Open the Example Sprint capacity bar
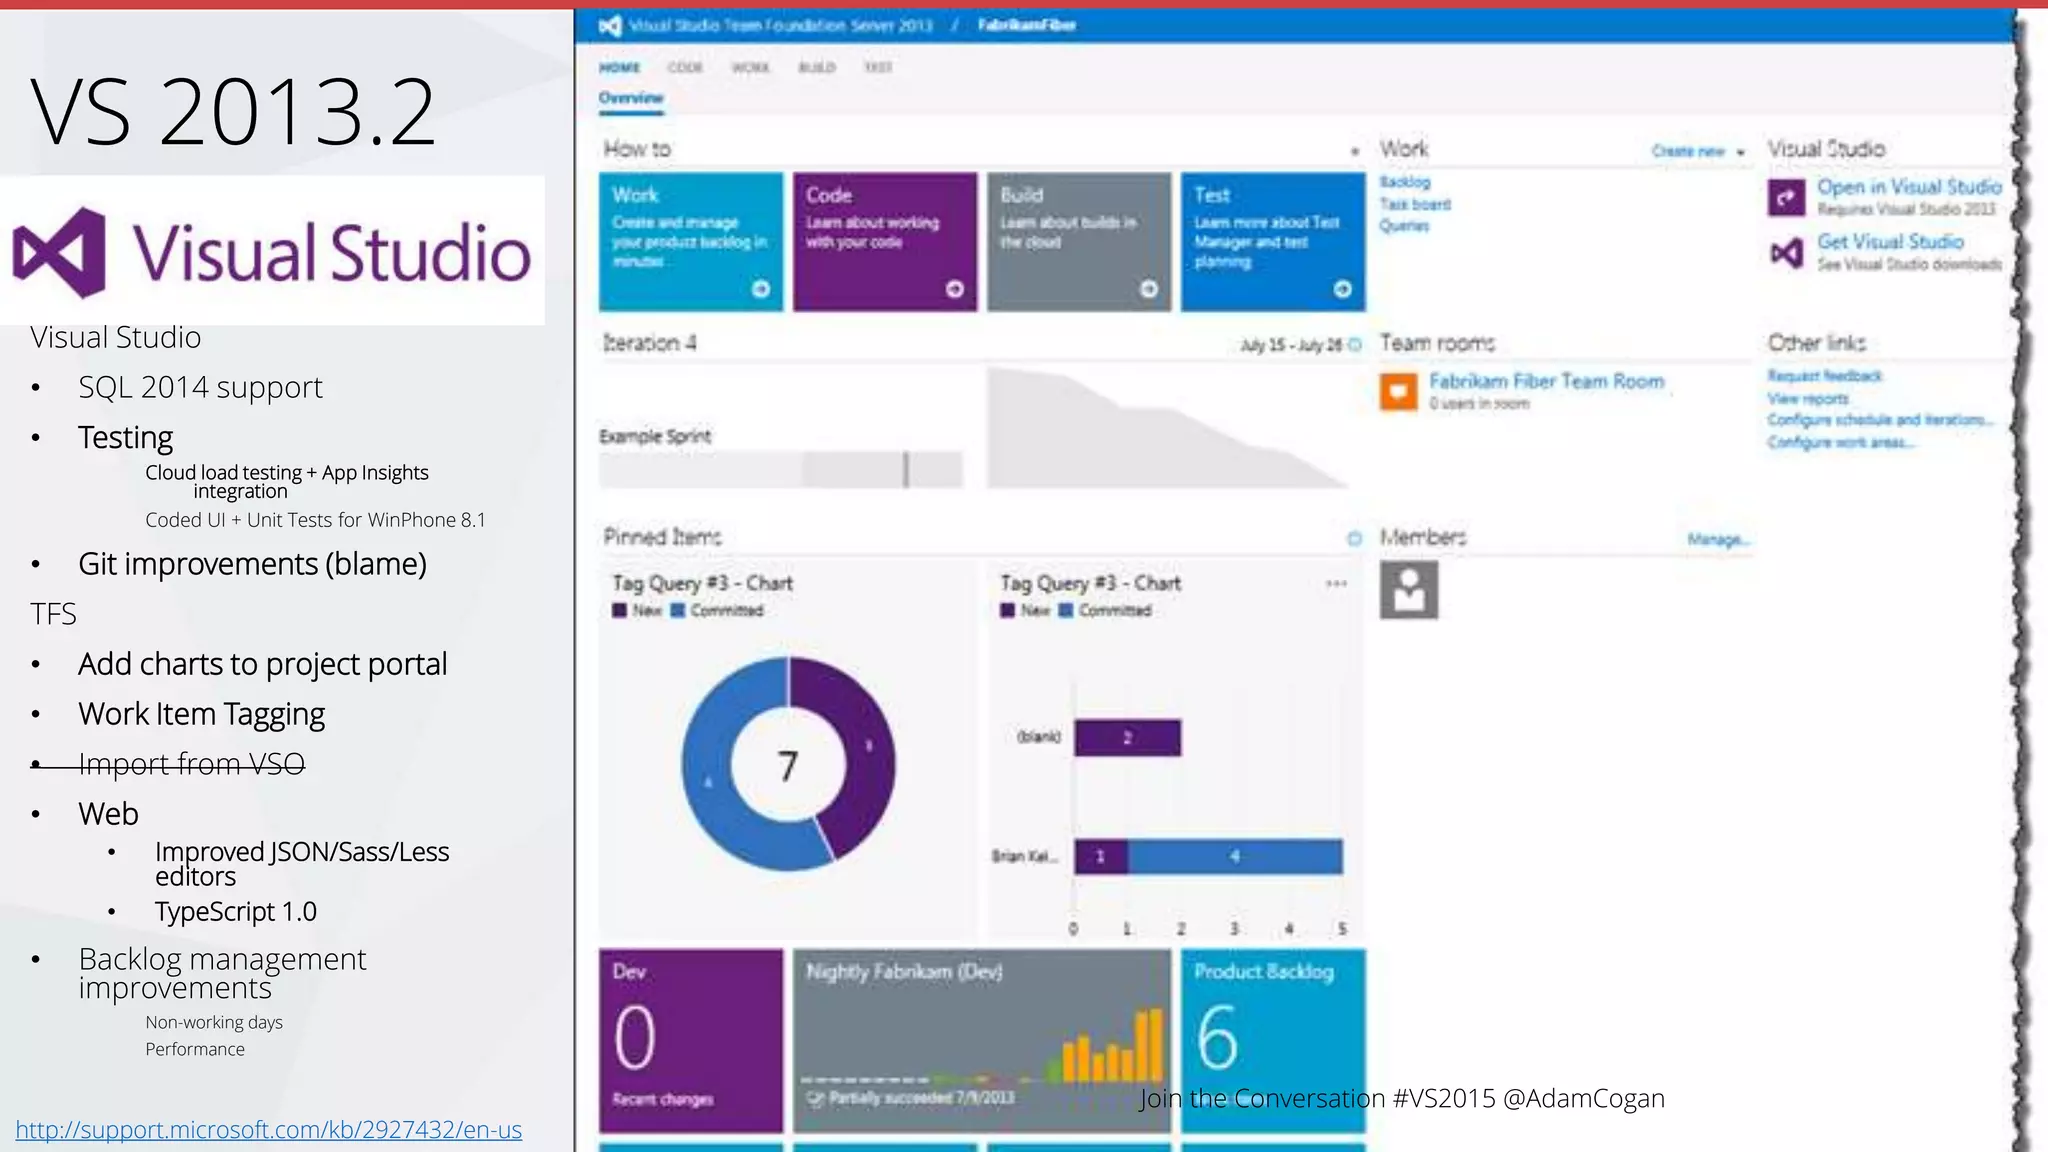Viewport: 2048px width, 1152px height. click(x=781, y=470)
